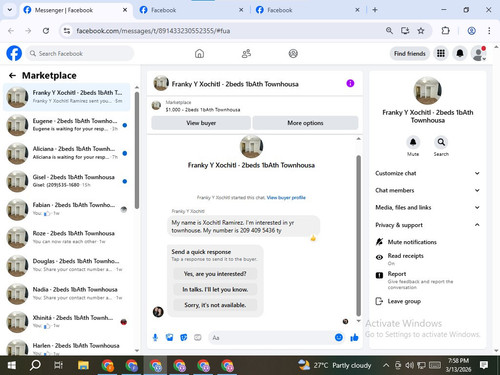The image size is (500, 375).
Task: Open Fabian's townhouse conversation
Action: (x=66, y=209)
